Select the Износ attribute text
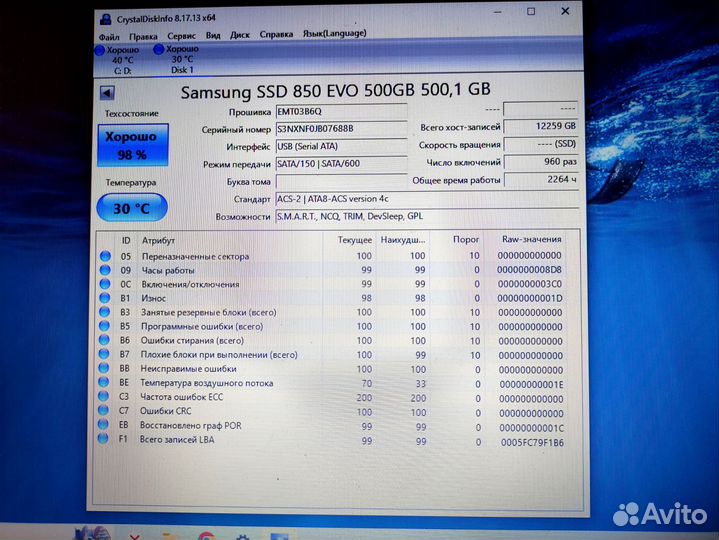The height and width of the screenshot is (540, 719). point(153,298)
